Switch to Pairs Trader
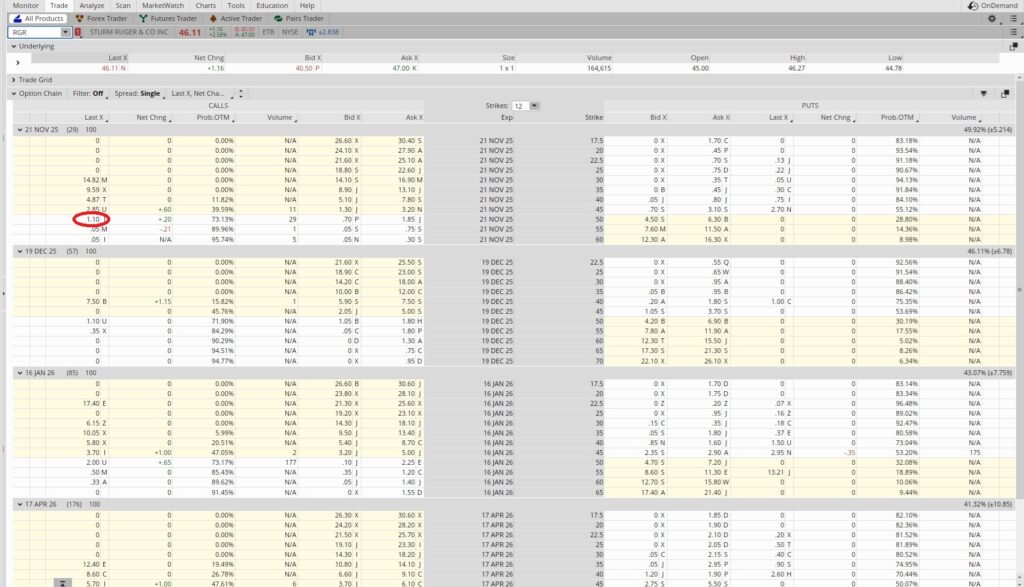 click(298, 18)
